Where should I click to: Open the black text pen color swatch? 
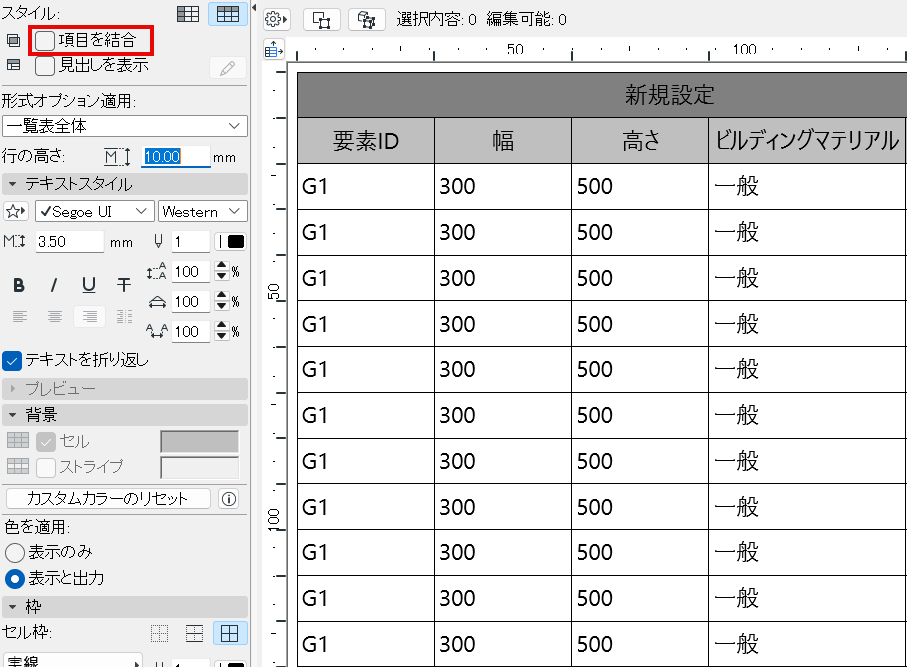coord(230,241)
